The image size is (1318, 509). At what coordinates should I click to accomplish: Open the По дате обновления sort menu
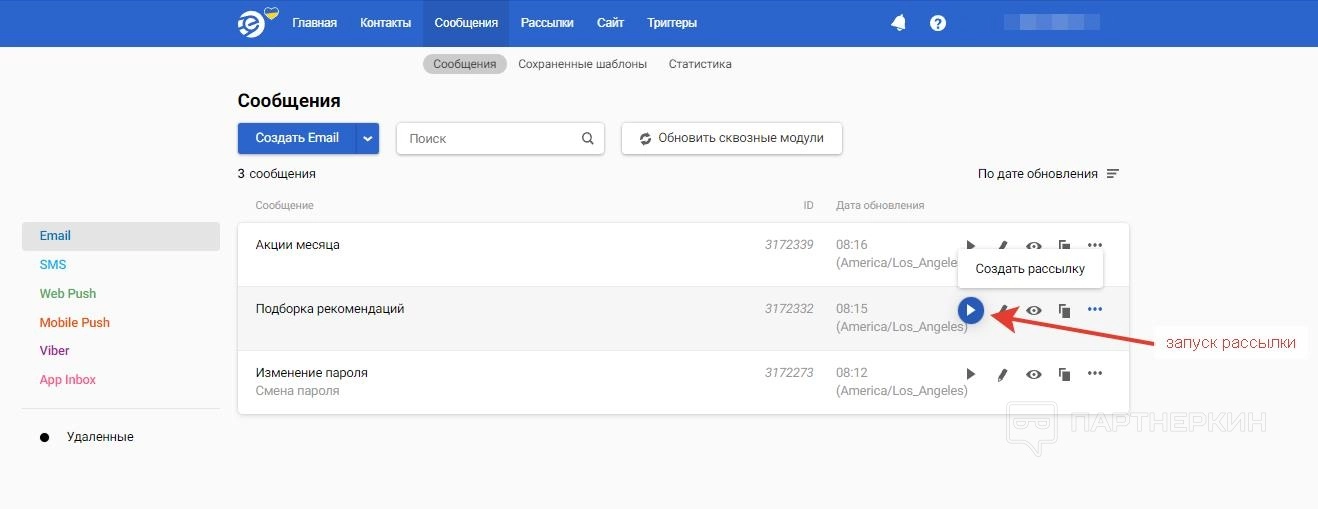(x=1048, y=174)
